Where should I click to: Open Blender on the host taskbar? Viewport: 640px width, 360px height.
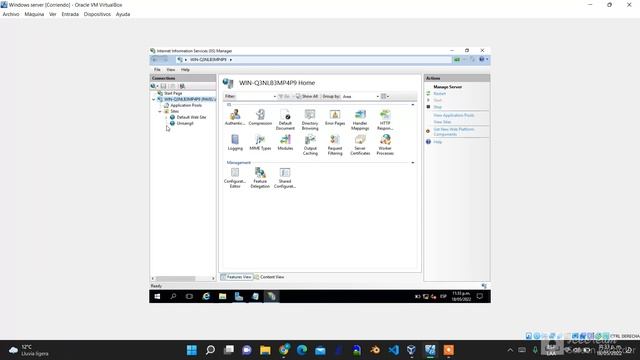(x=375, y=350)
